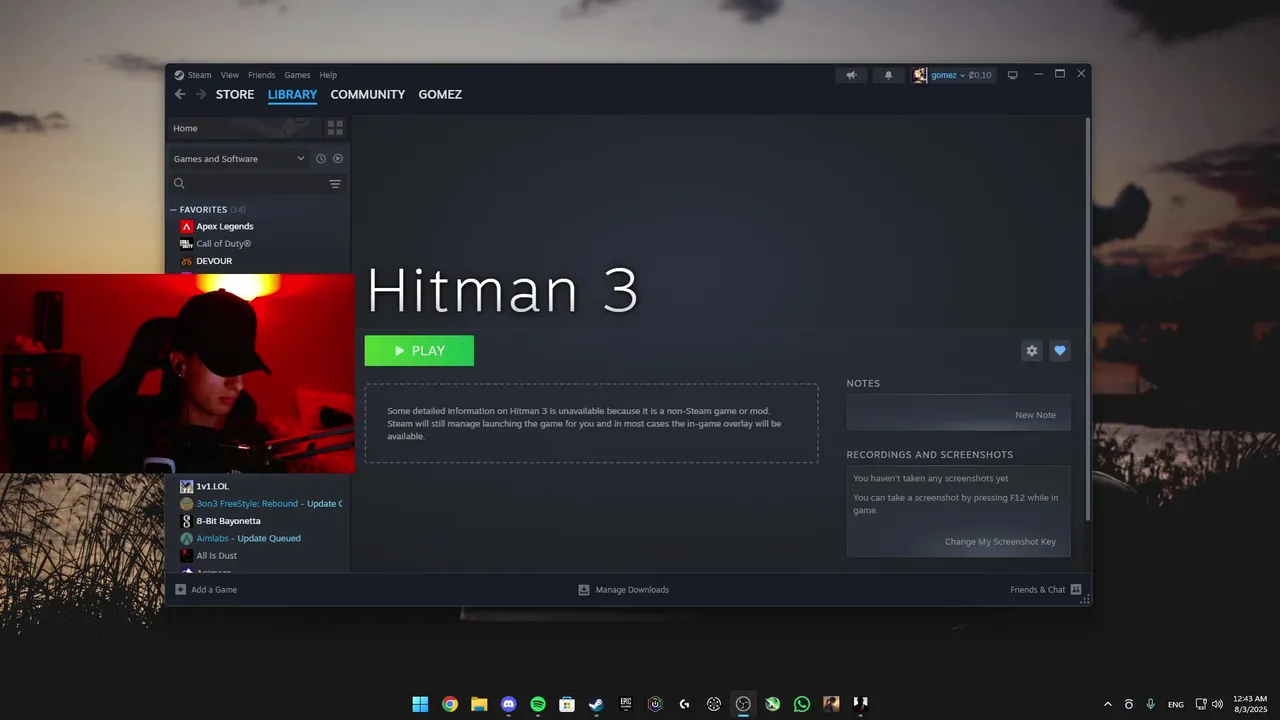Click Steam icon in taskbar
Viewport: 1280px width, 720px height.
(596, 704)
